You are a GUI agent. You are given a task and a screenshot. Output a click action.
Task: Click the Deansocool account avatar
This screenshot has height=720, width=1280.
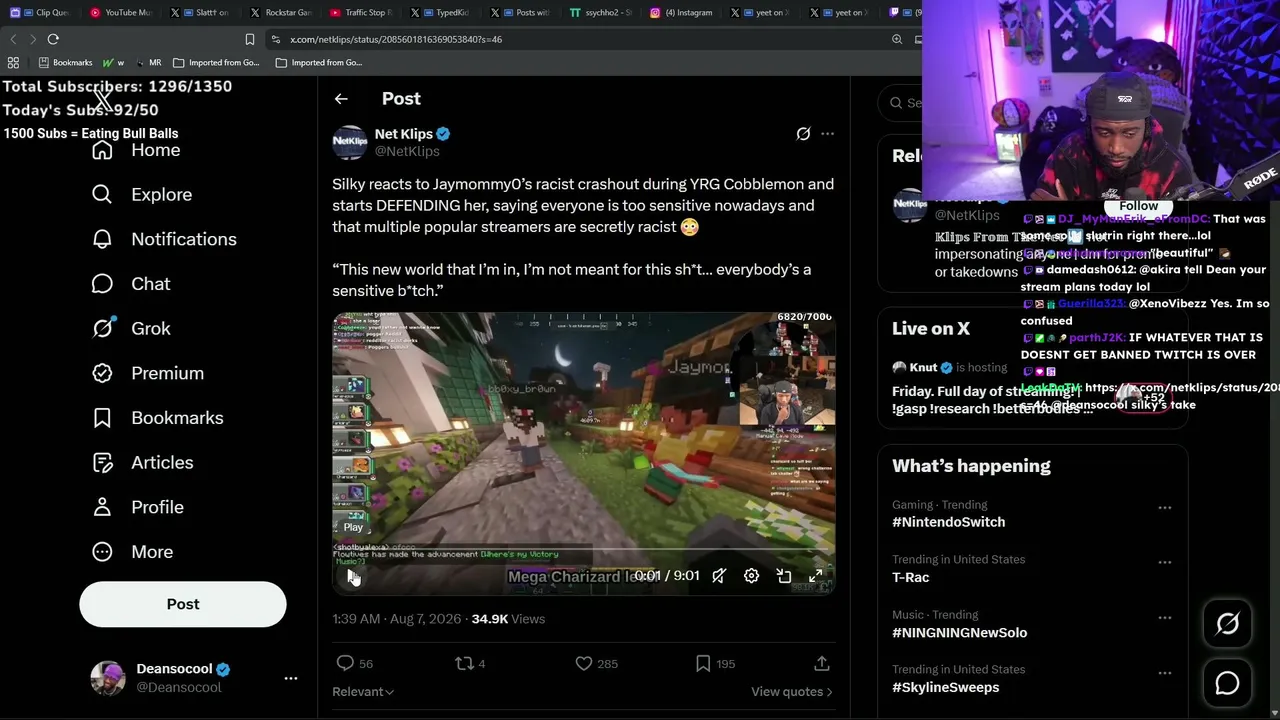coord(108,678)
